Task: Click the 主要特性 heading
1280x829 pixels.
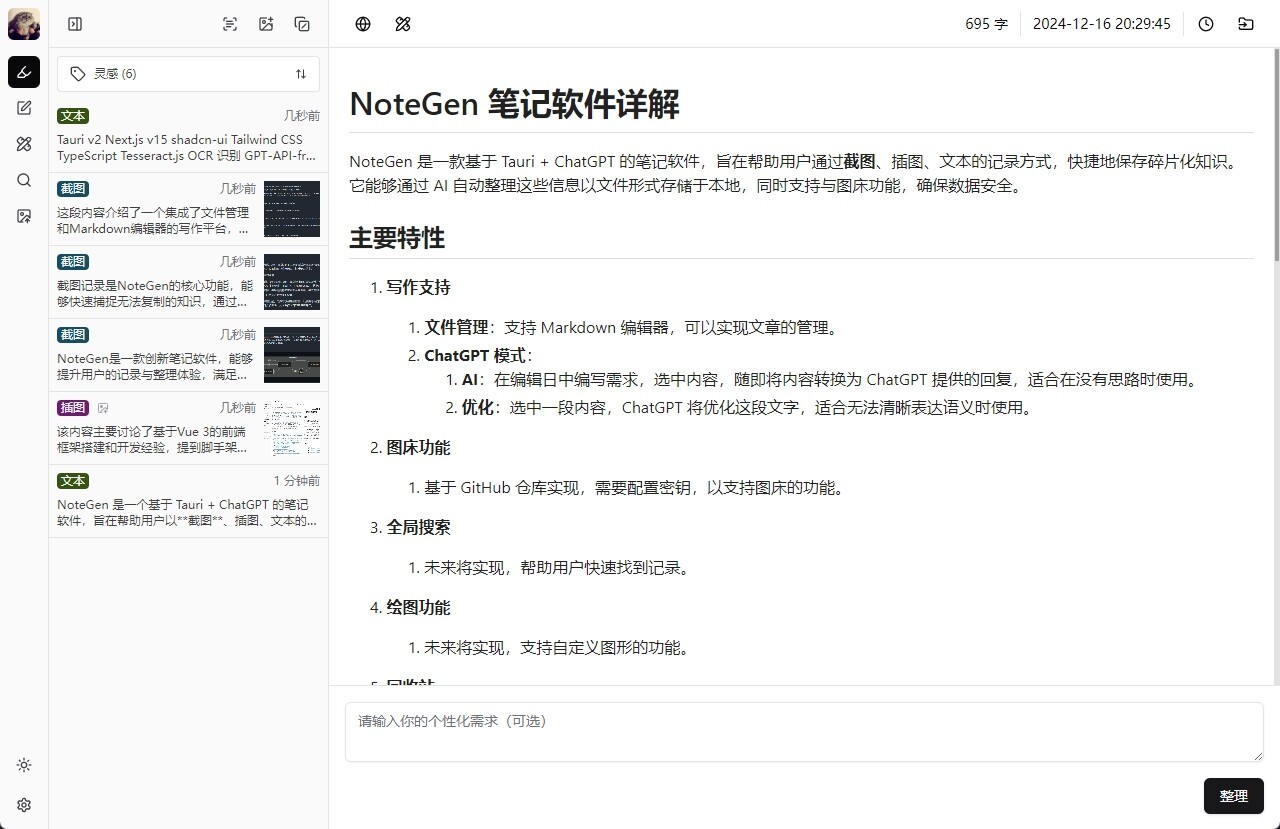Action: pyautogui.click(x=397, y=238)
